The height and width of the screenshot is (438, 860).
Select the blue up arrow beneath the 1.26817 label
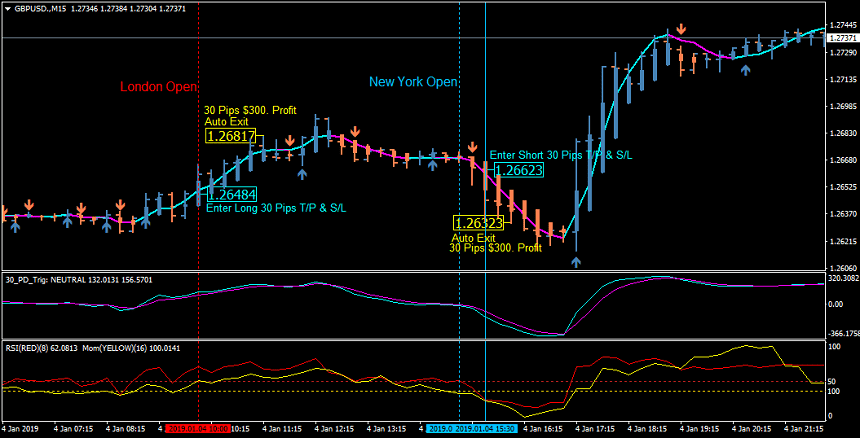tap(302, 174)
